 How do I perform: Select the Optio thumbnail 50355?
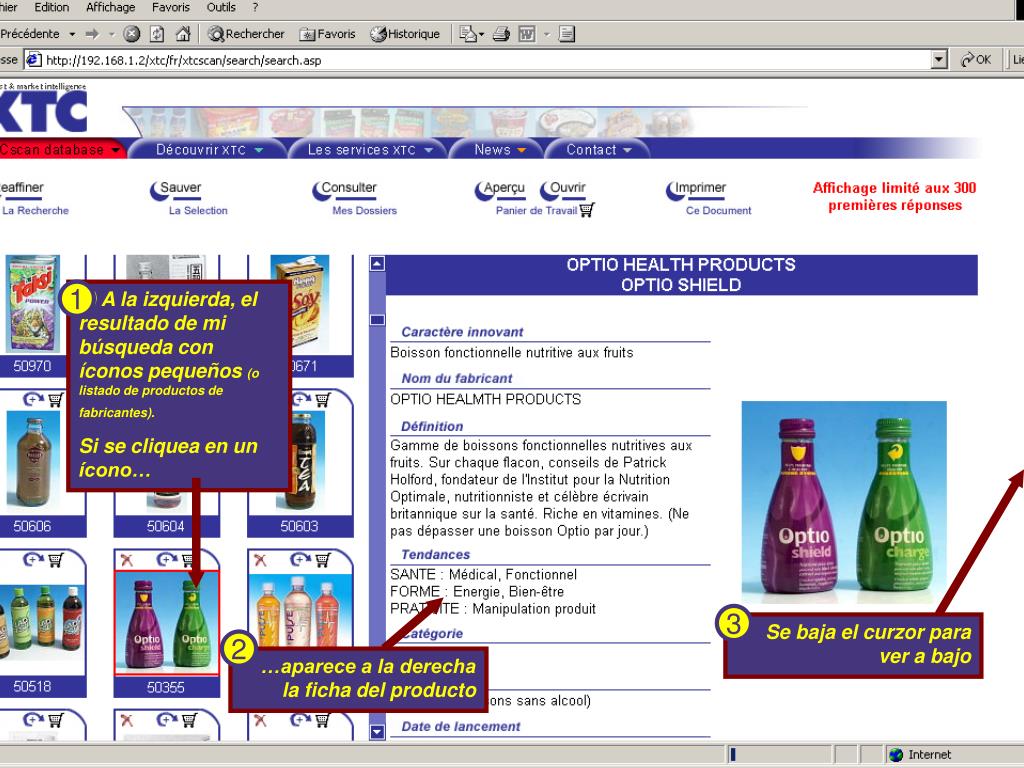167,622
